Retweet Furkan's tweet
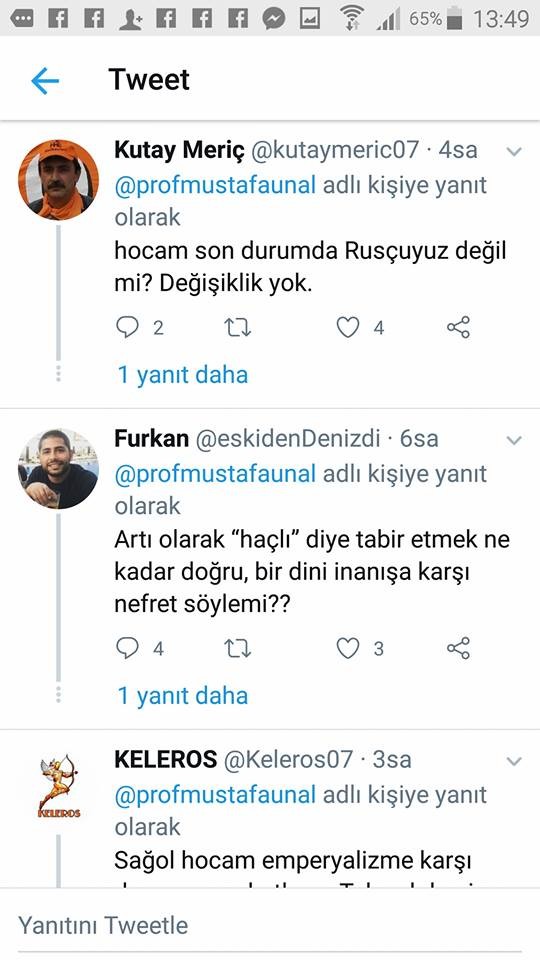The width and height of the screenshot is (540, 960). pos(238,648)
